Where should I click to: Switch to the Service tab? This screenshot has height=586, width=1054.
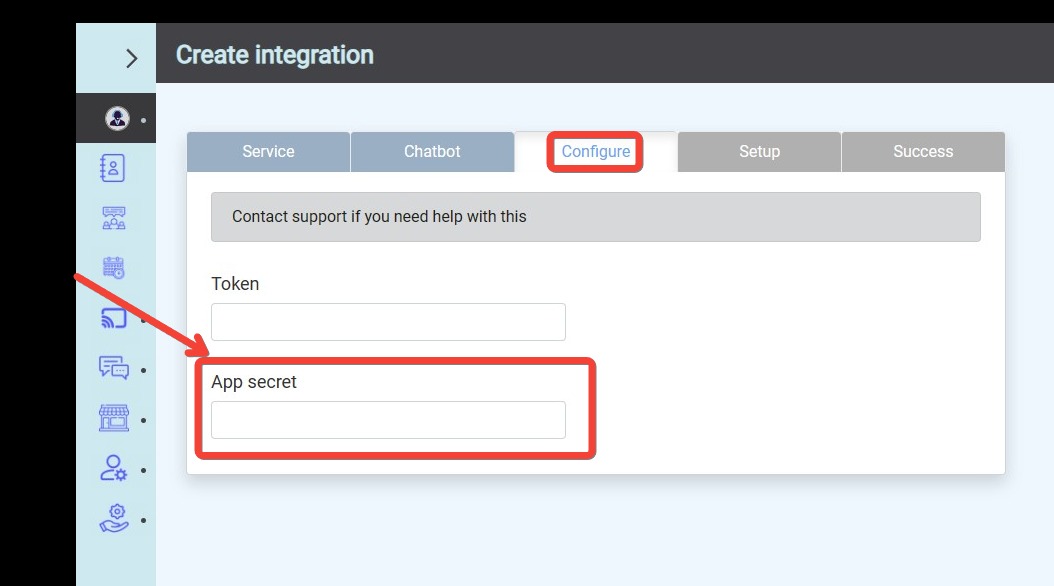coord(268,152)
